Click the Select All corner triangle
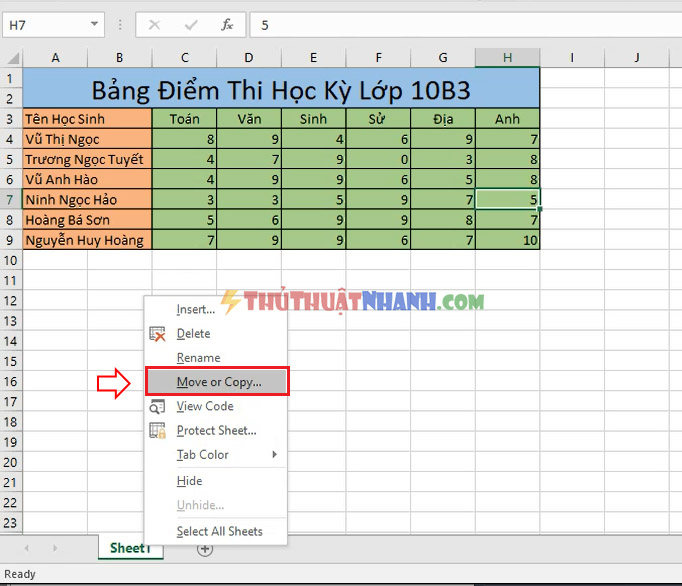Screen dimensions: 682x586 pyautogui.click(x=13, y=58)
